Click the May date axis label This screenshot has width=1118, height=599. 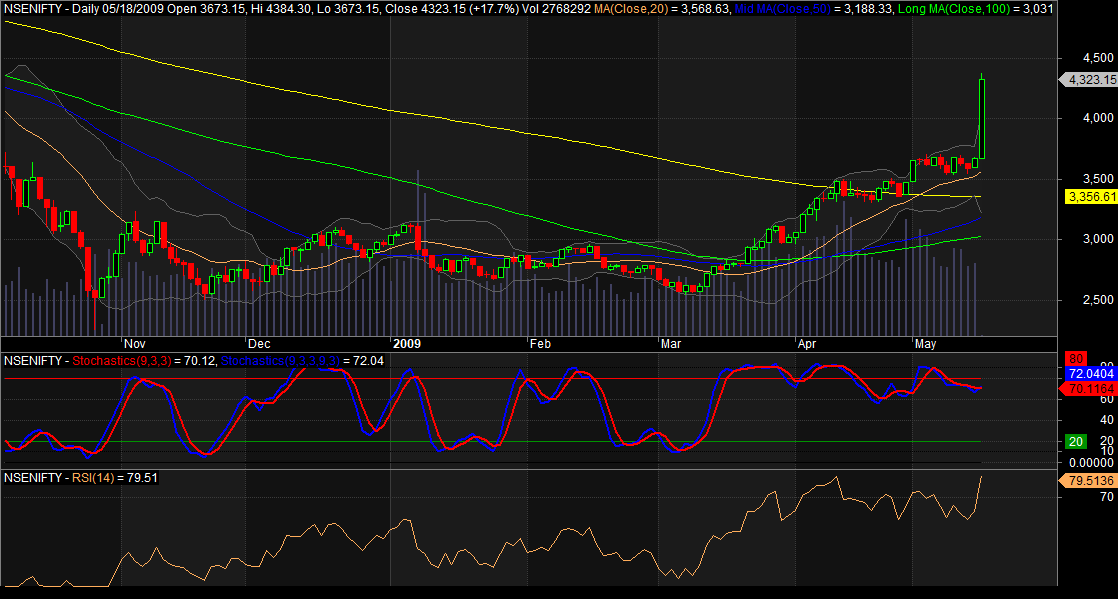(926, 344)
